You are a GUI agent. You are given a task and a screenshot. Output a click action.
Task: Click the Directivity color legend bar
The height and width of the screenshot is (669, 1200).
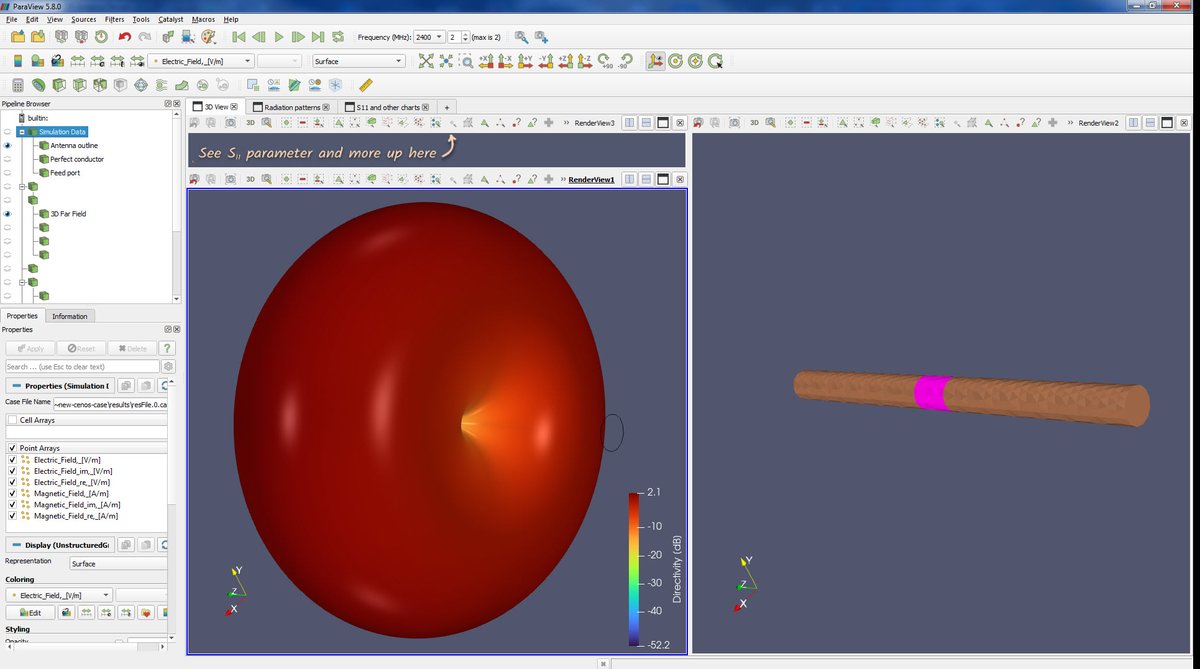tap(636, 568)
